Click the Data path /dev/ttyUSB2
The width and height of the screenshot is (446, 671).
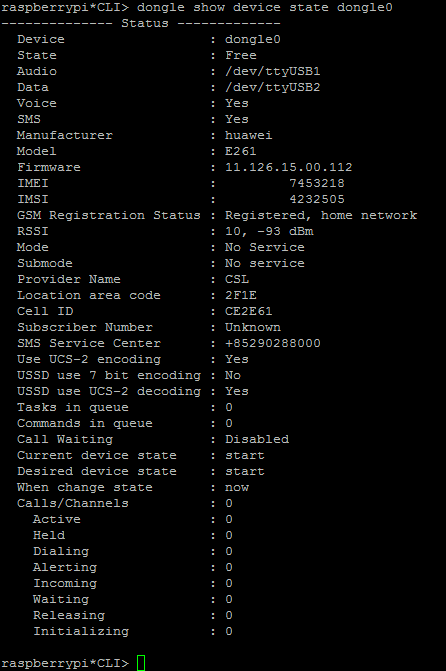(x=273, y=87)
